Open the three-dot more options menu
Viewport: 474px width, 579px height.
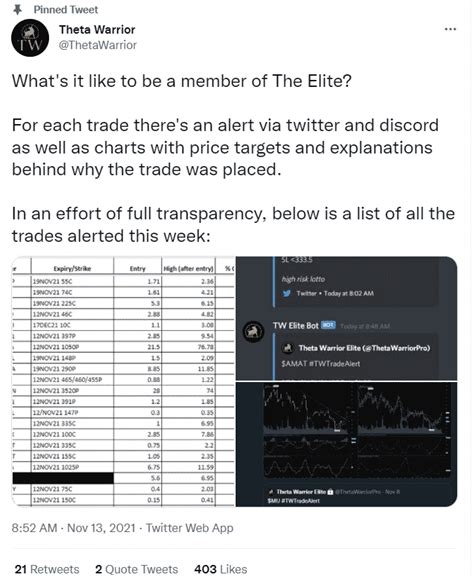tap(450, 29)
